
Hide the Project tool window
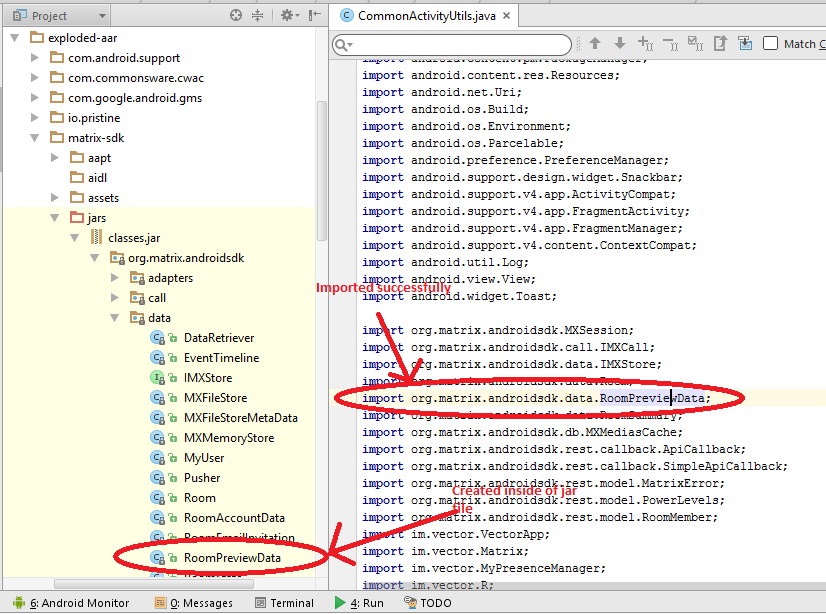click(314, 15)
